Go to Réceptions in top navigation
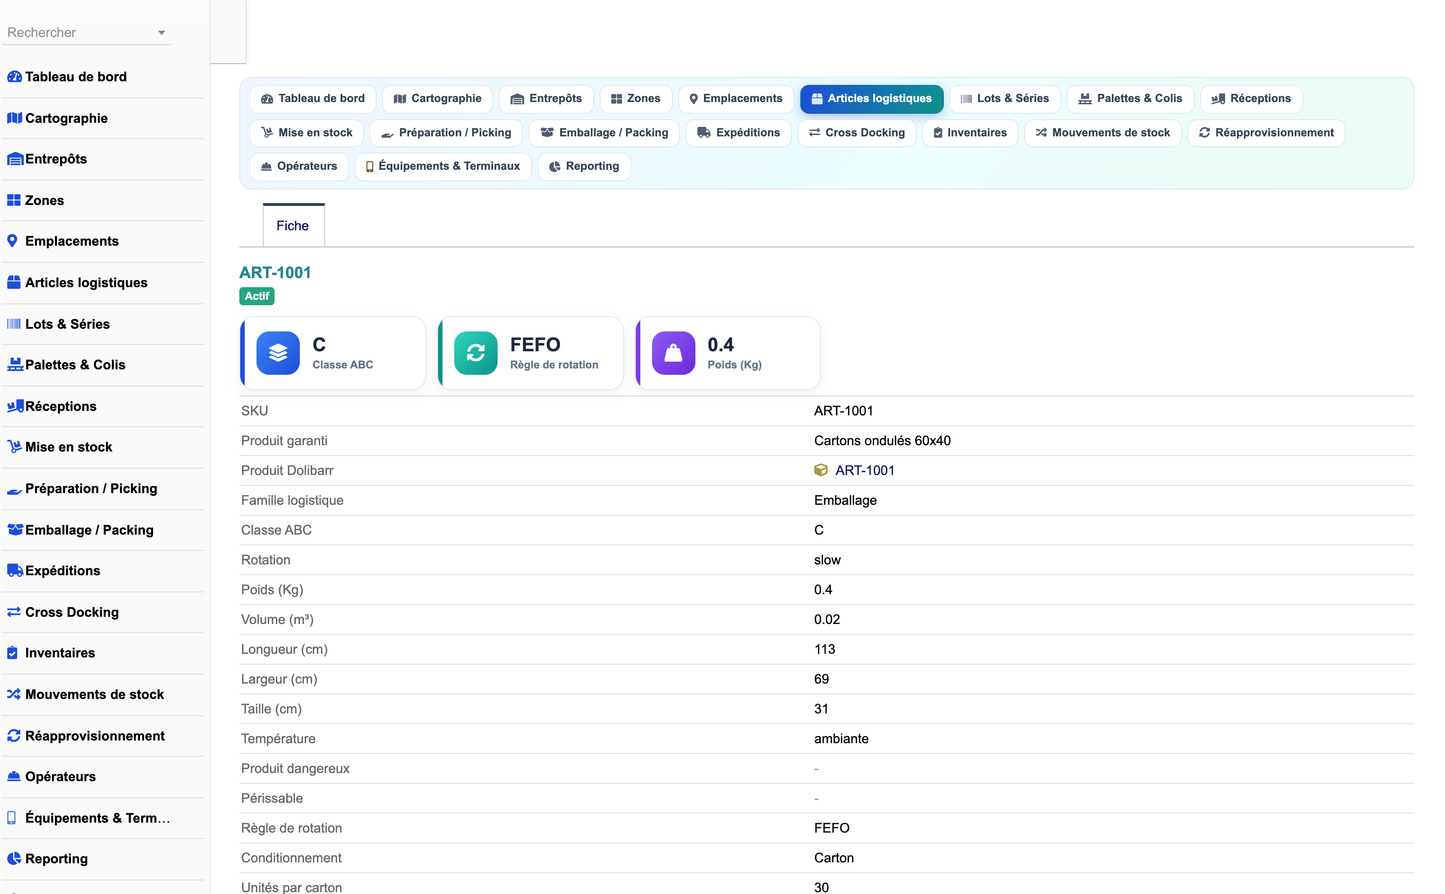This screenshot has width=1445, height=894. click(x=1251, y=99)
